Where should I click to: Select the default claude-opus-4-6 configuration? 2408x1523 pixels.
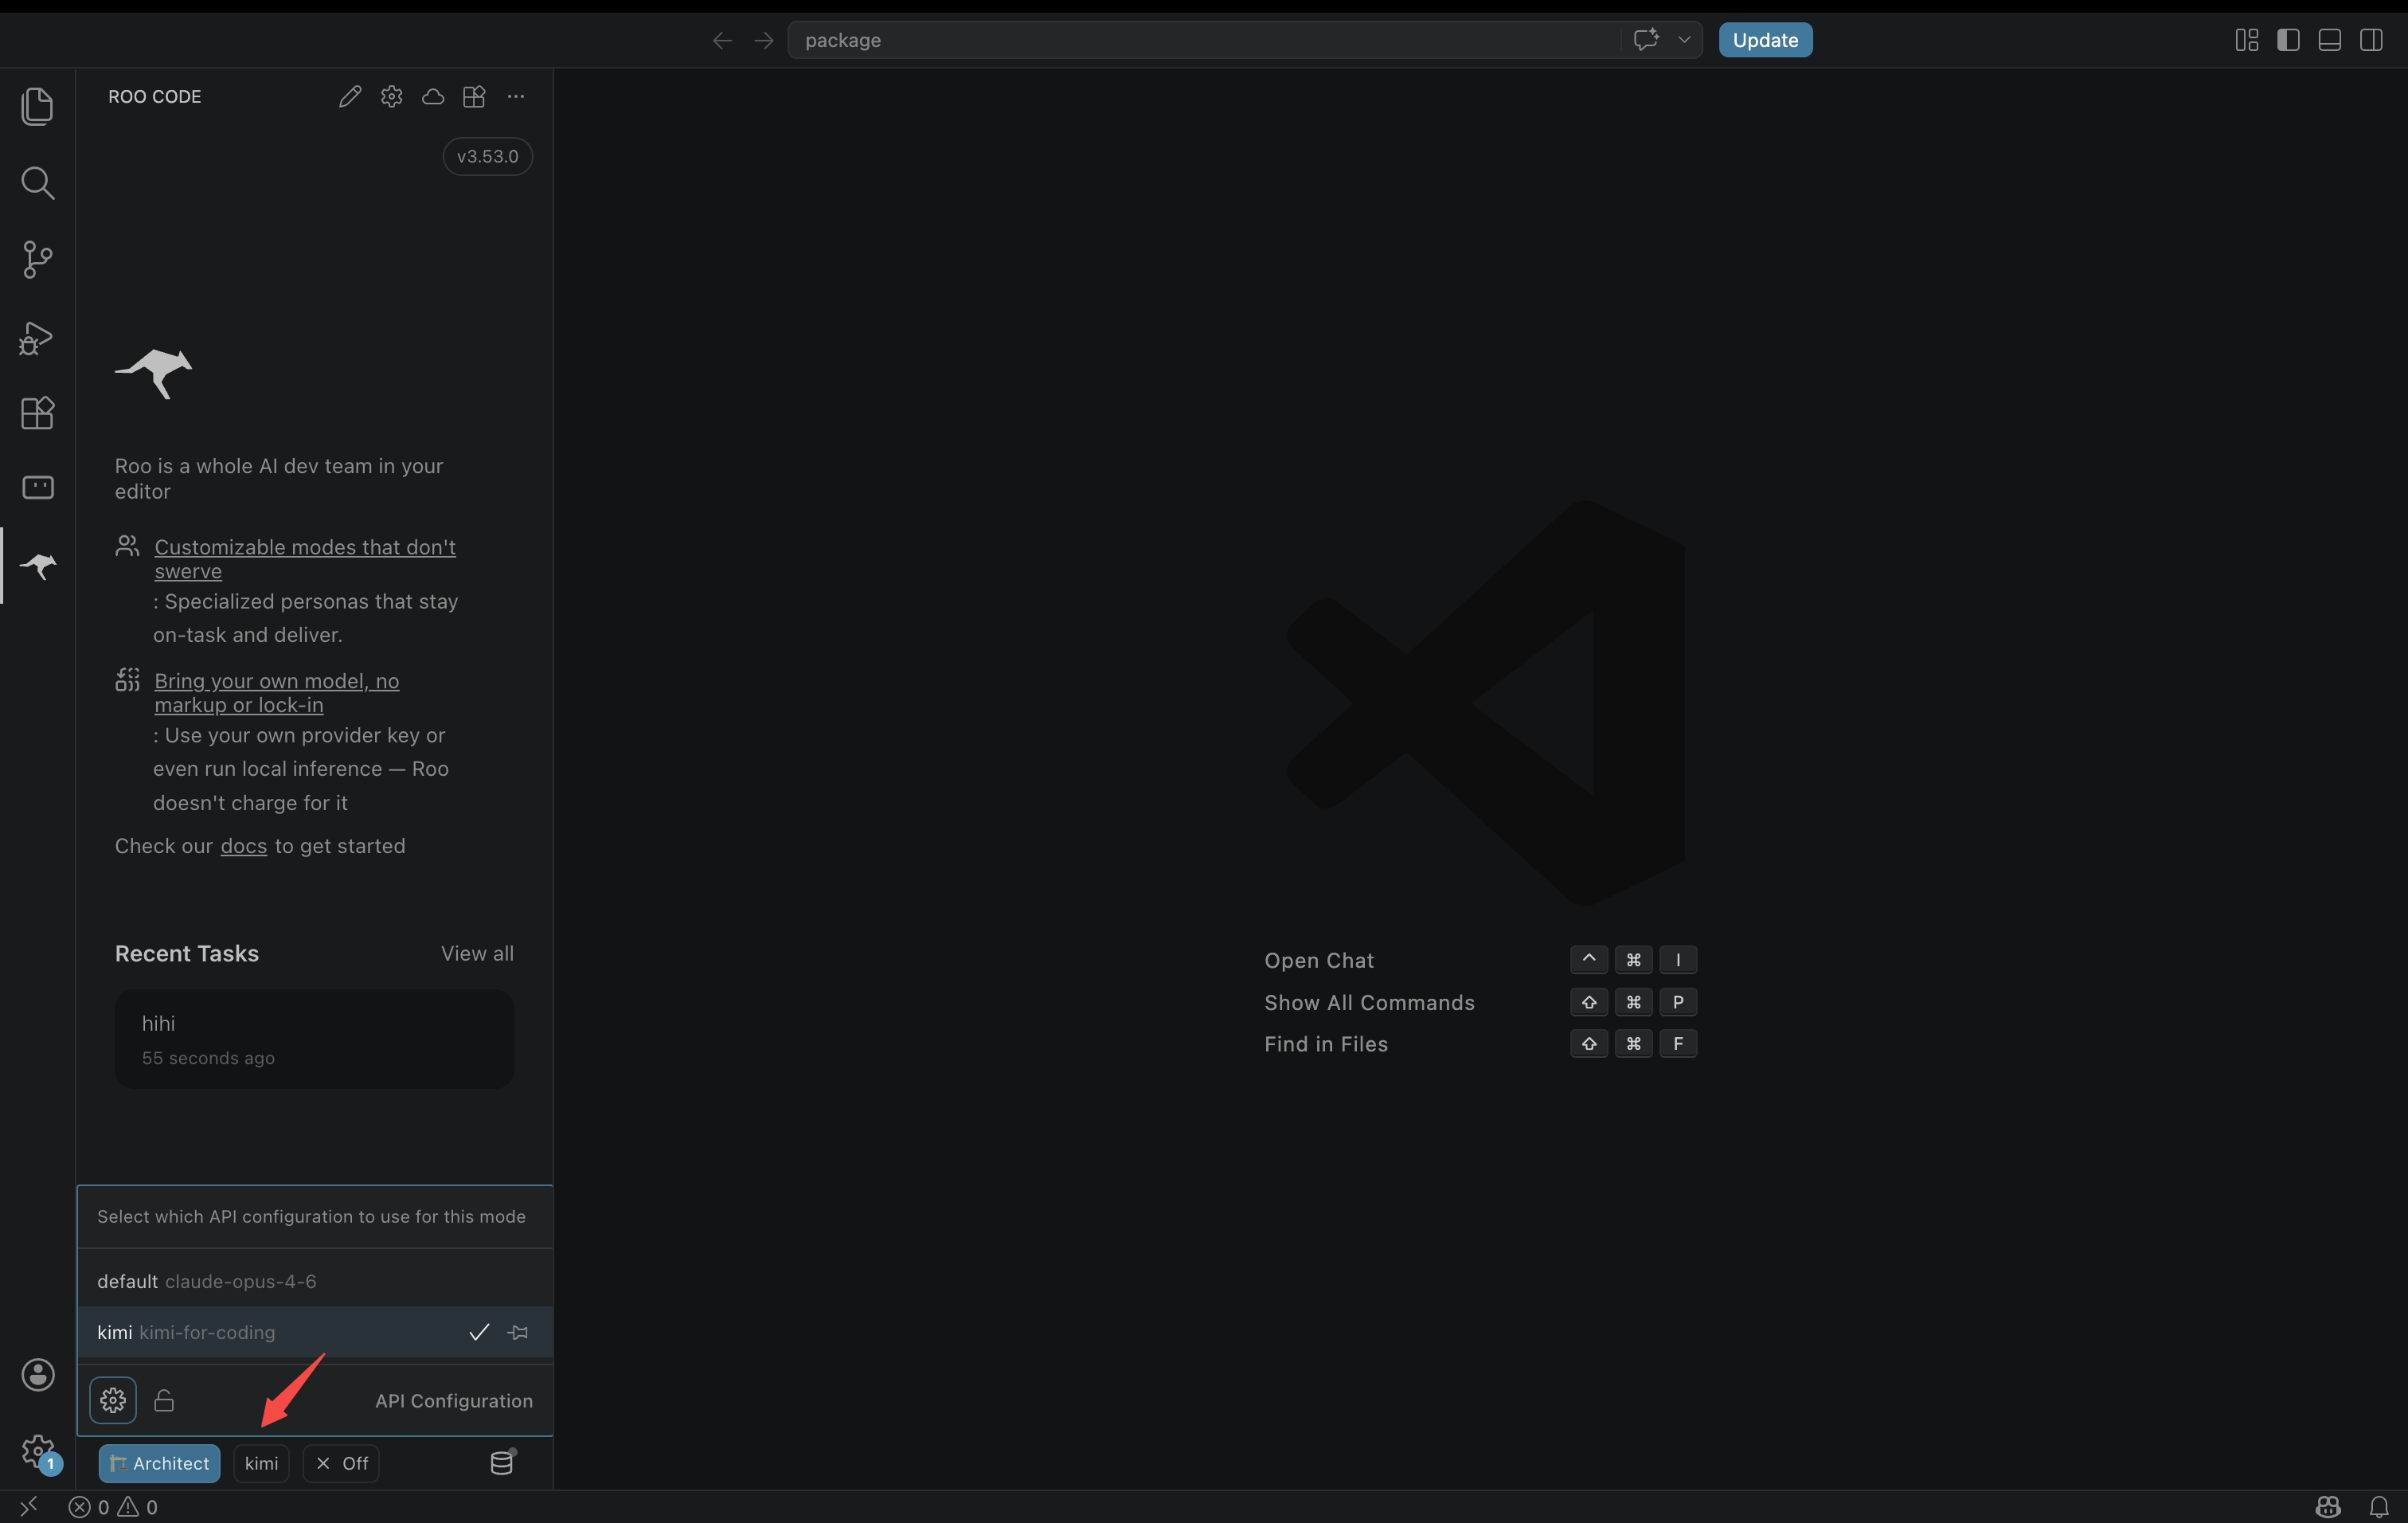314,1282
